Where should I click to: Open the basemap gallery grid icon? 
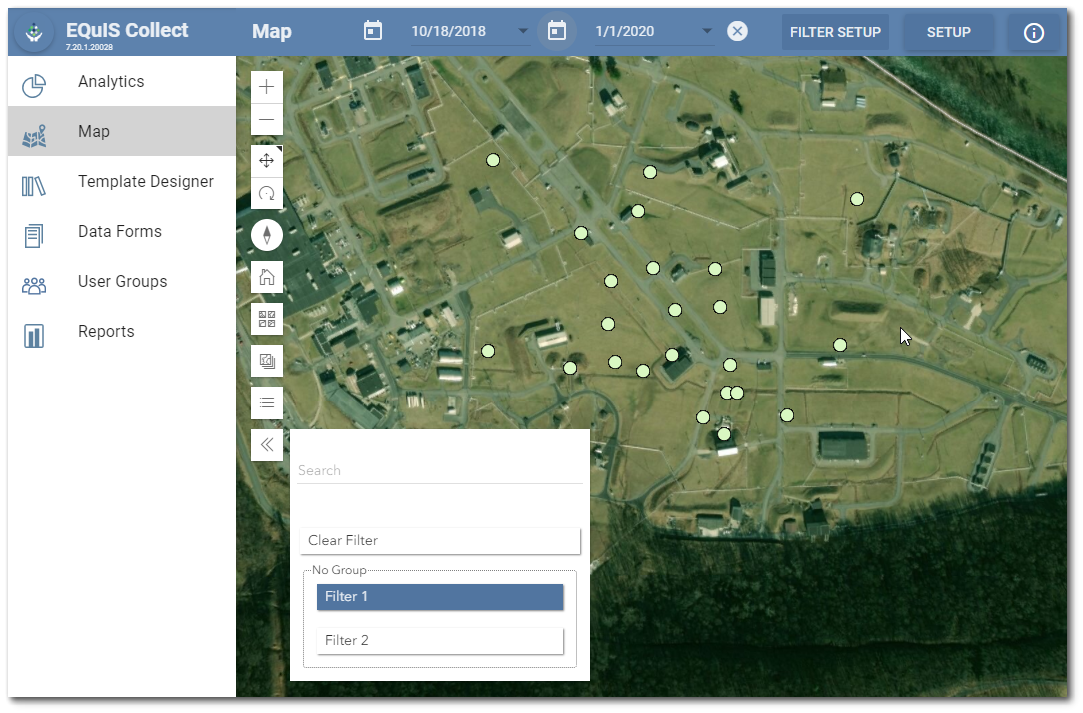(x=267, y=319)
